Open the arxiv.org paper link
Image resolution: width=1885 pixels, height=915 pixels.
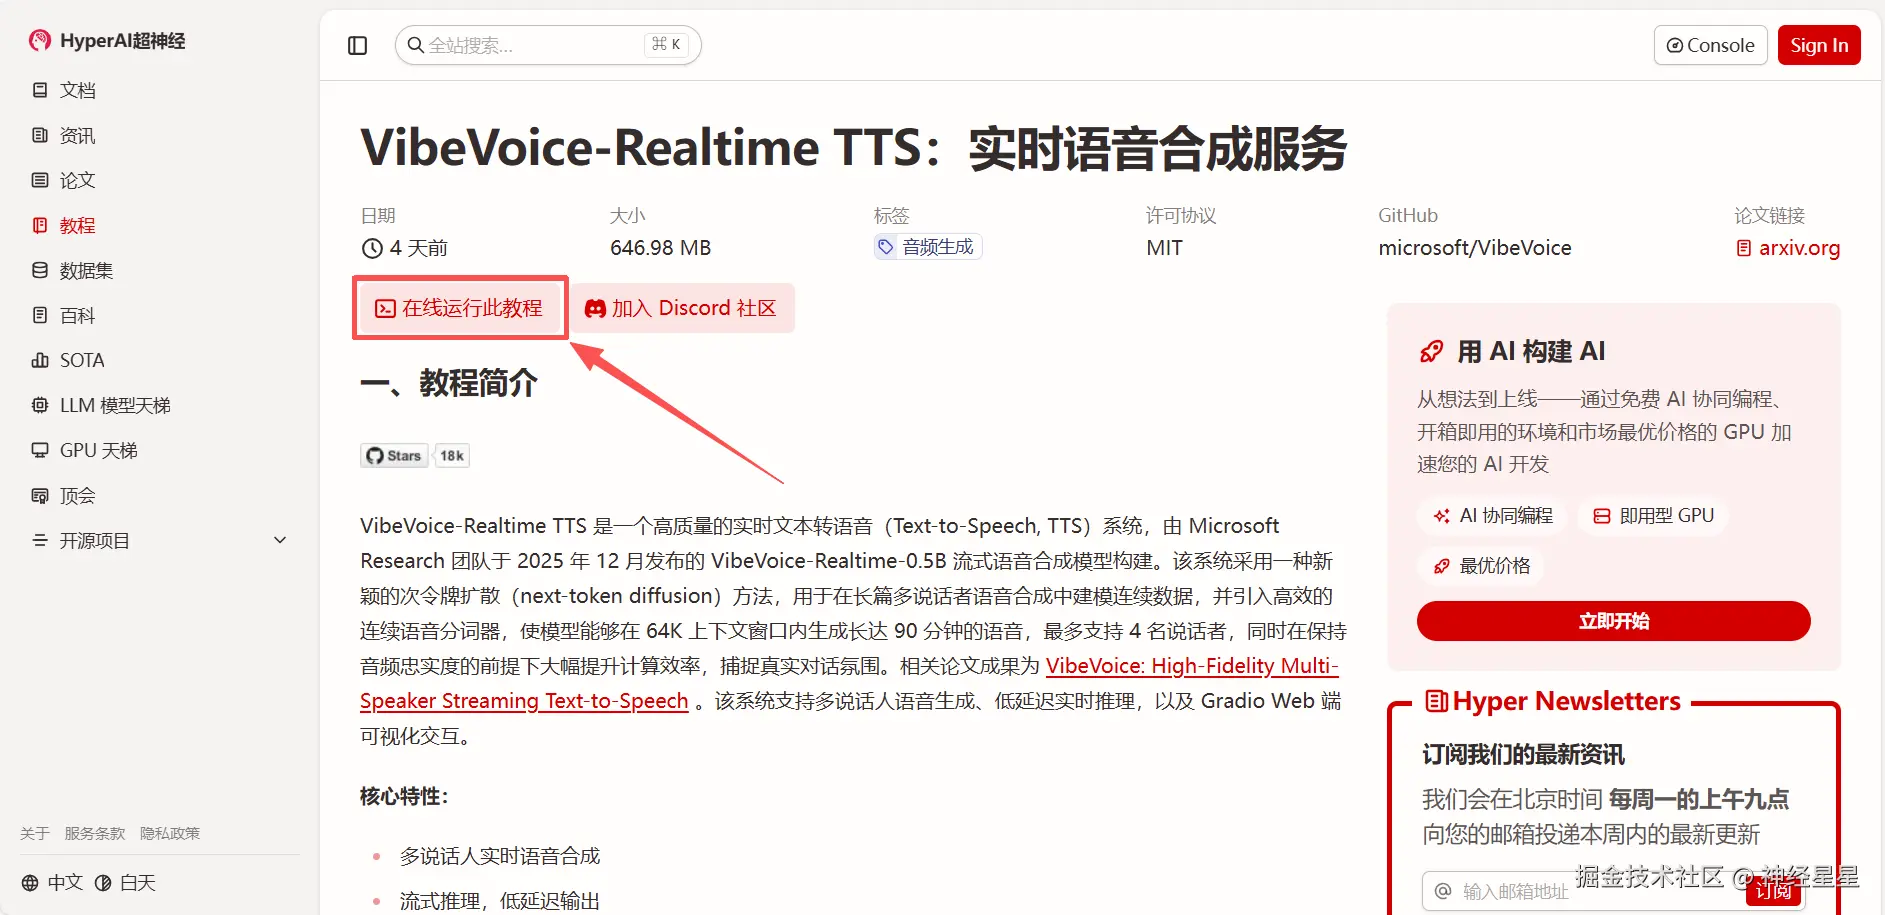pyautogui.click(x=1799, y=248)
